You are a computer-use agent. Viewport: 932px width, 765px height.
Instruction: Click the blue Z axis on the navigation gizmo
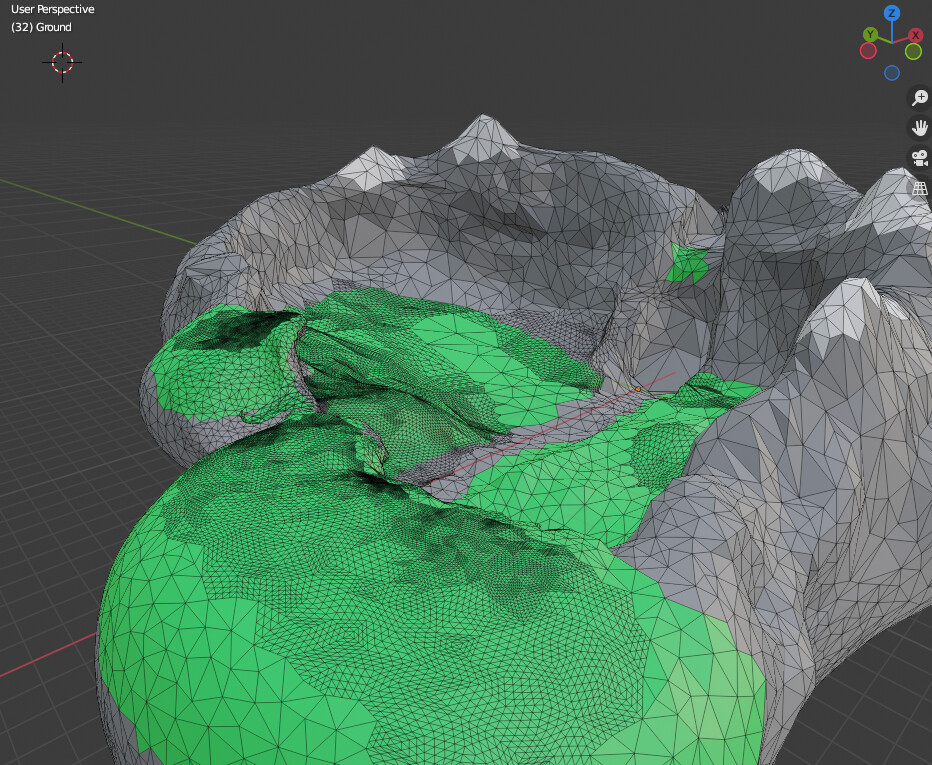pos(892,12)
